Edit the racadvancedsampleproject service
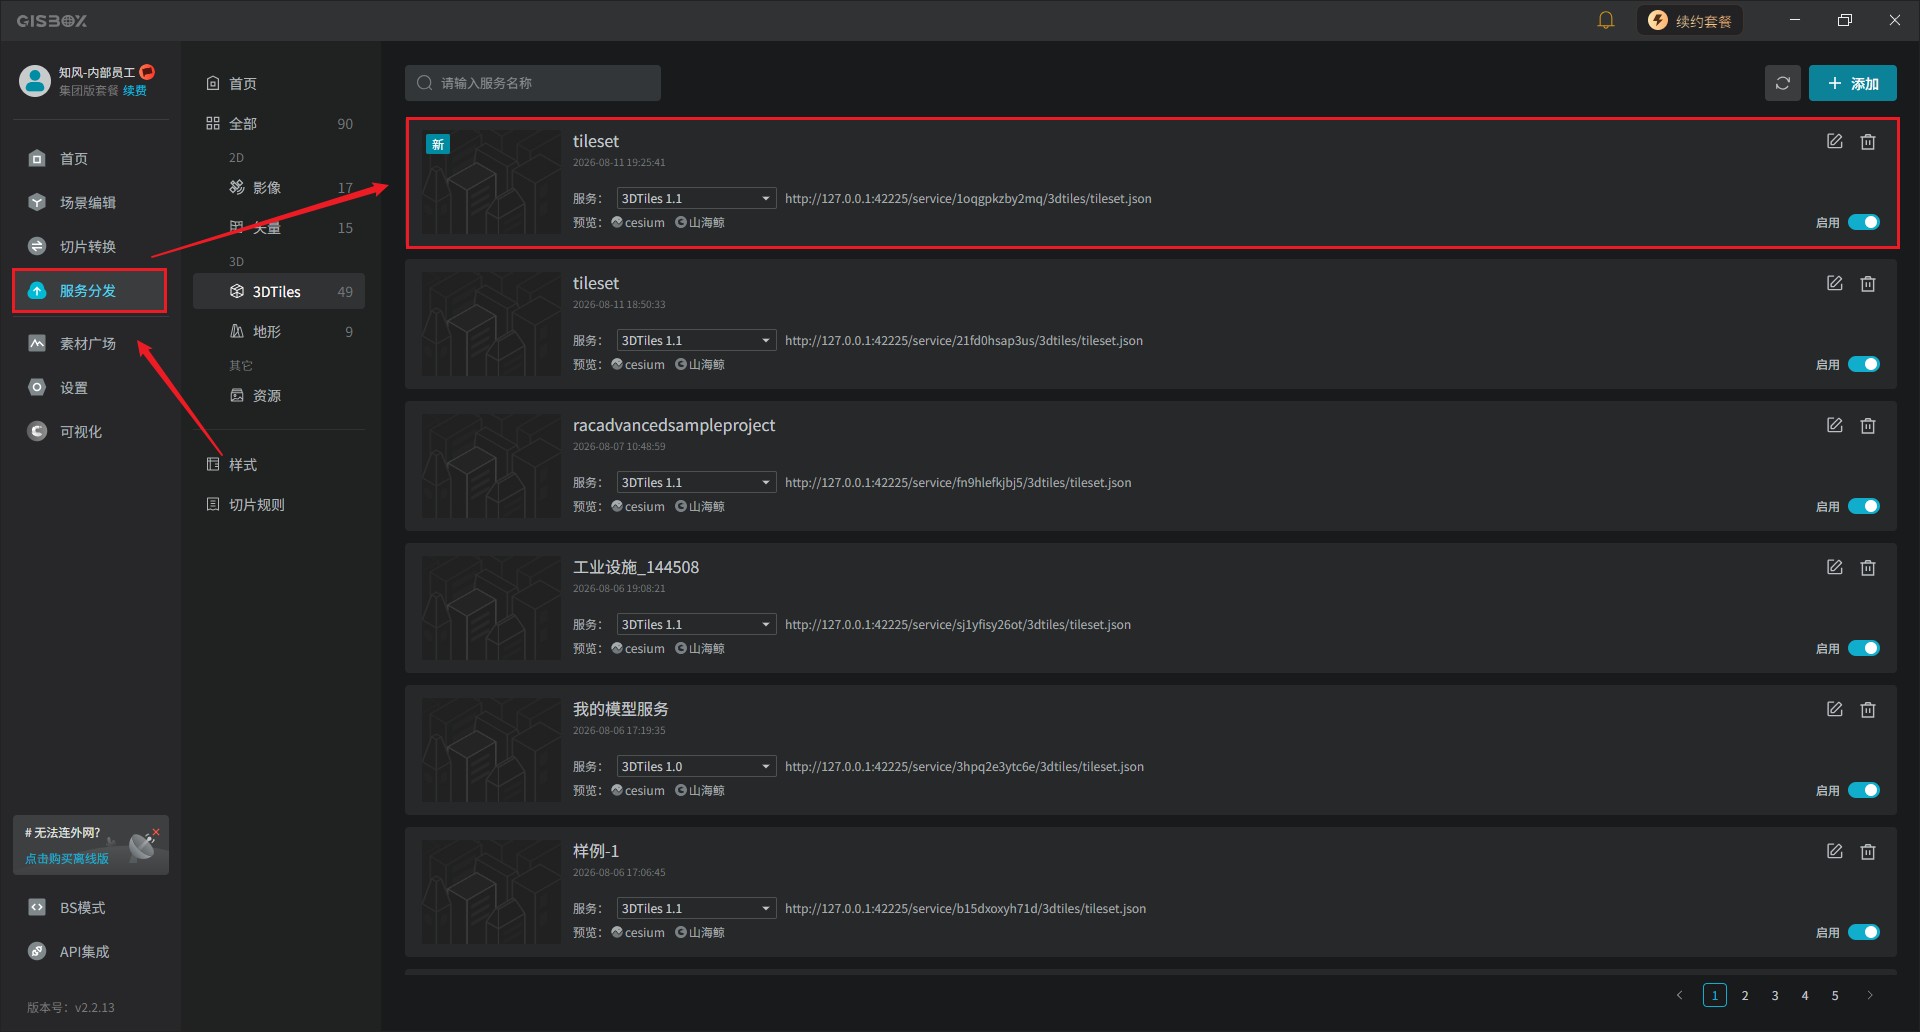The width and height of the screenshot is (1920, 1032). 1835,425
